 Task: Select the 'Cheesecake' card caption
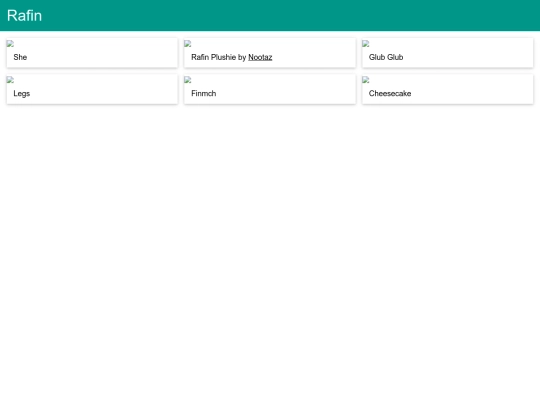pyautogui.click(x=390, y=94)
